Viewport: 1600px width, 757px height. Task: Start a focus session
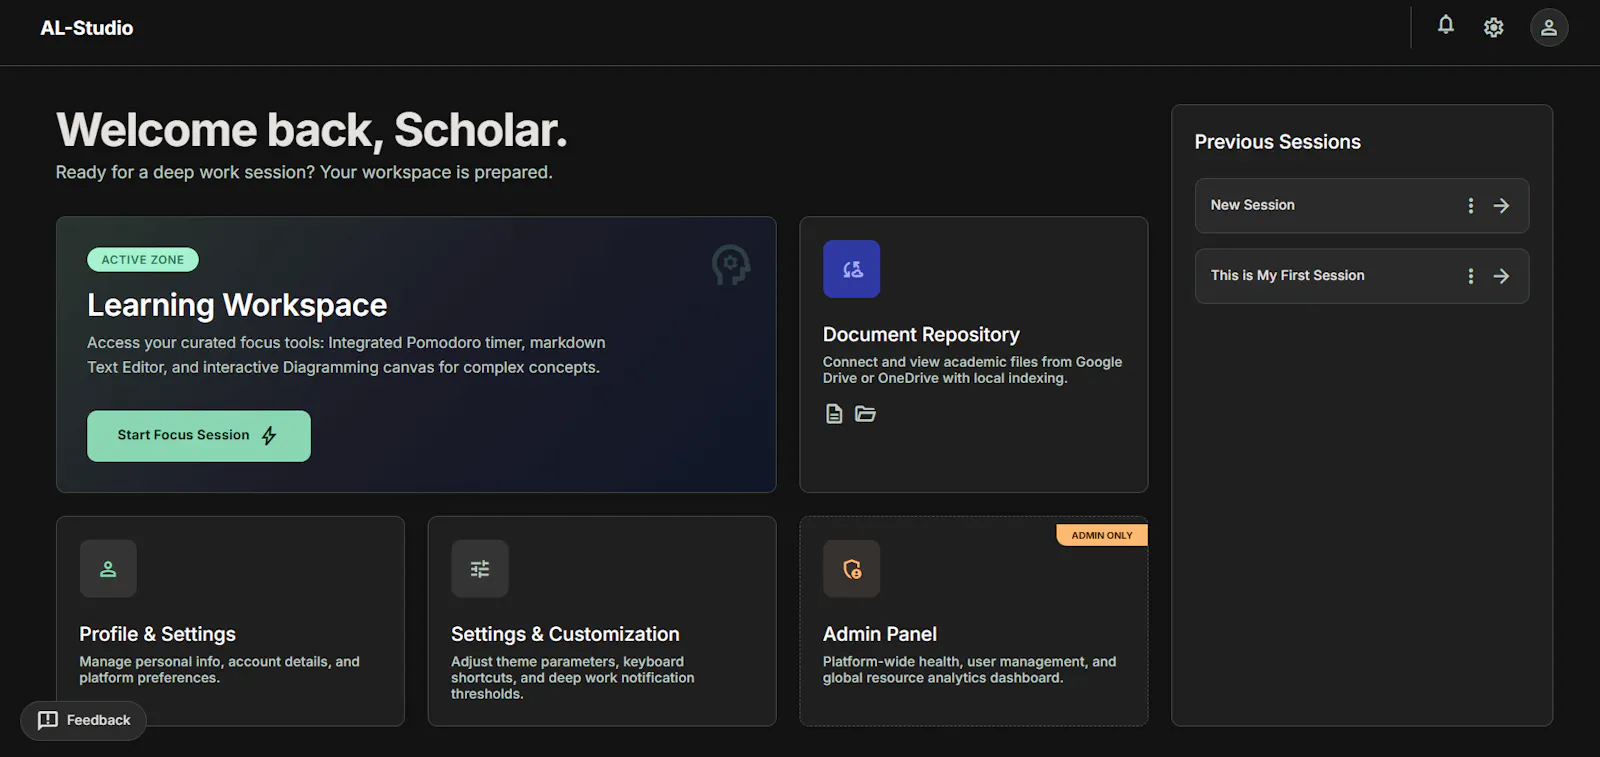pyautogui.click(x=199, y=436)
